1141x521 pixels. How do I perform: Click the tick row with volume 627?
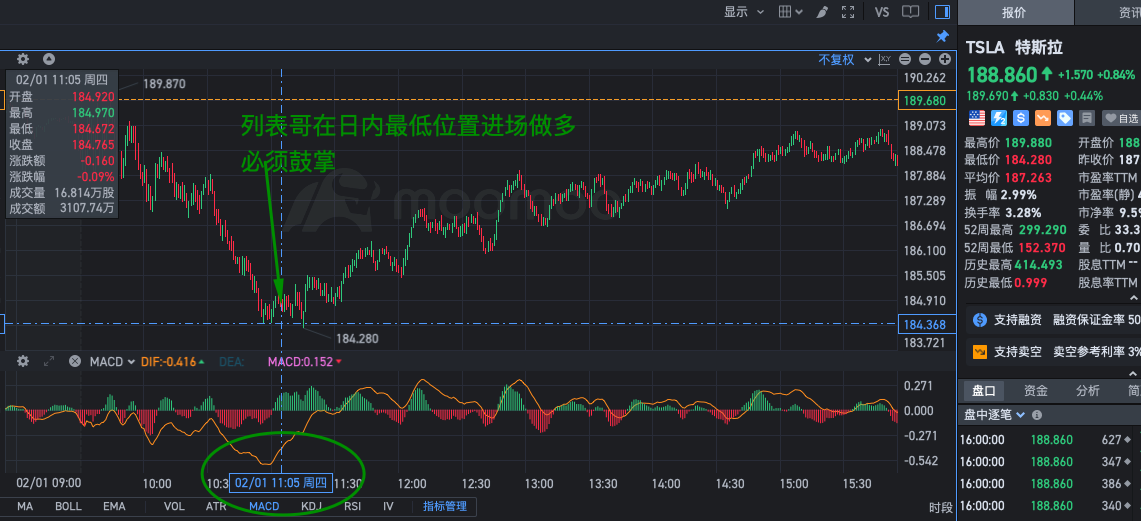[1049, 440]
